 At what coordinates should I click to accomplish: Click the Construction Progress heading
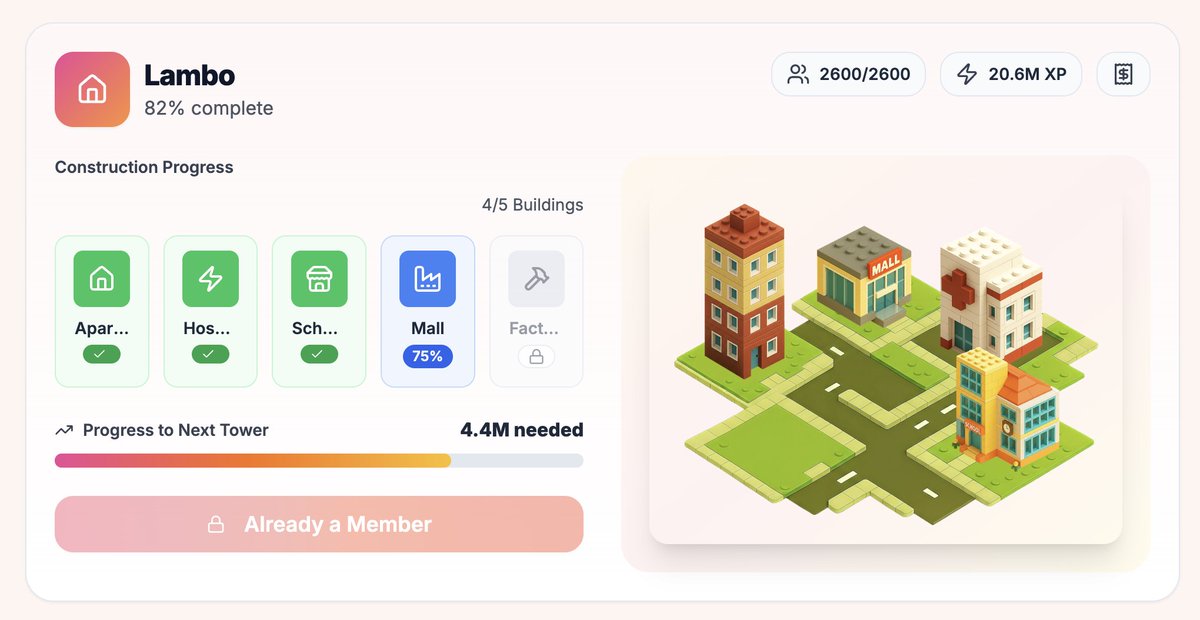(x=144, y=167)
